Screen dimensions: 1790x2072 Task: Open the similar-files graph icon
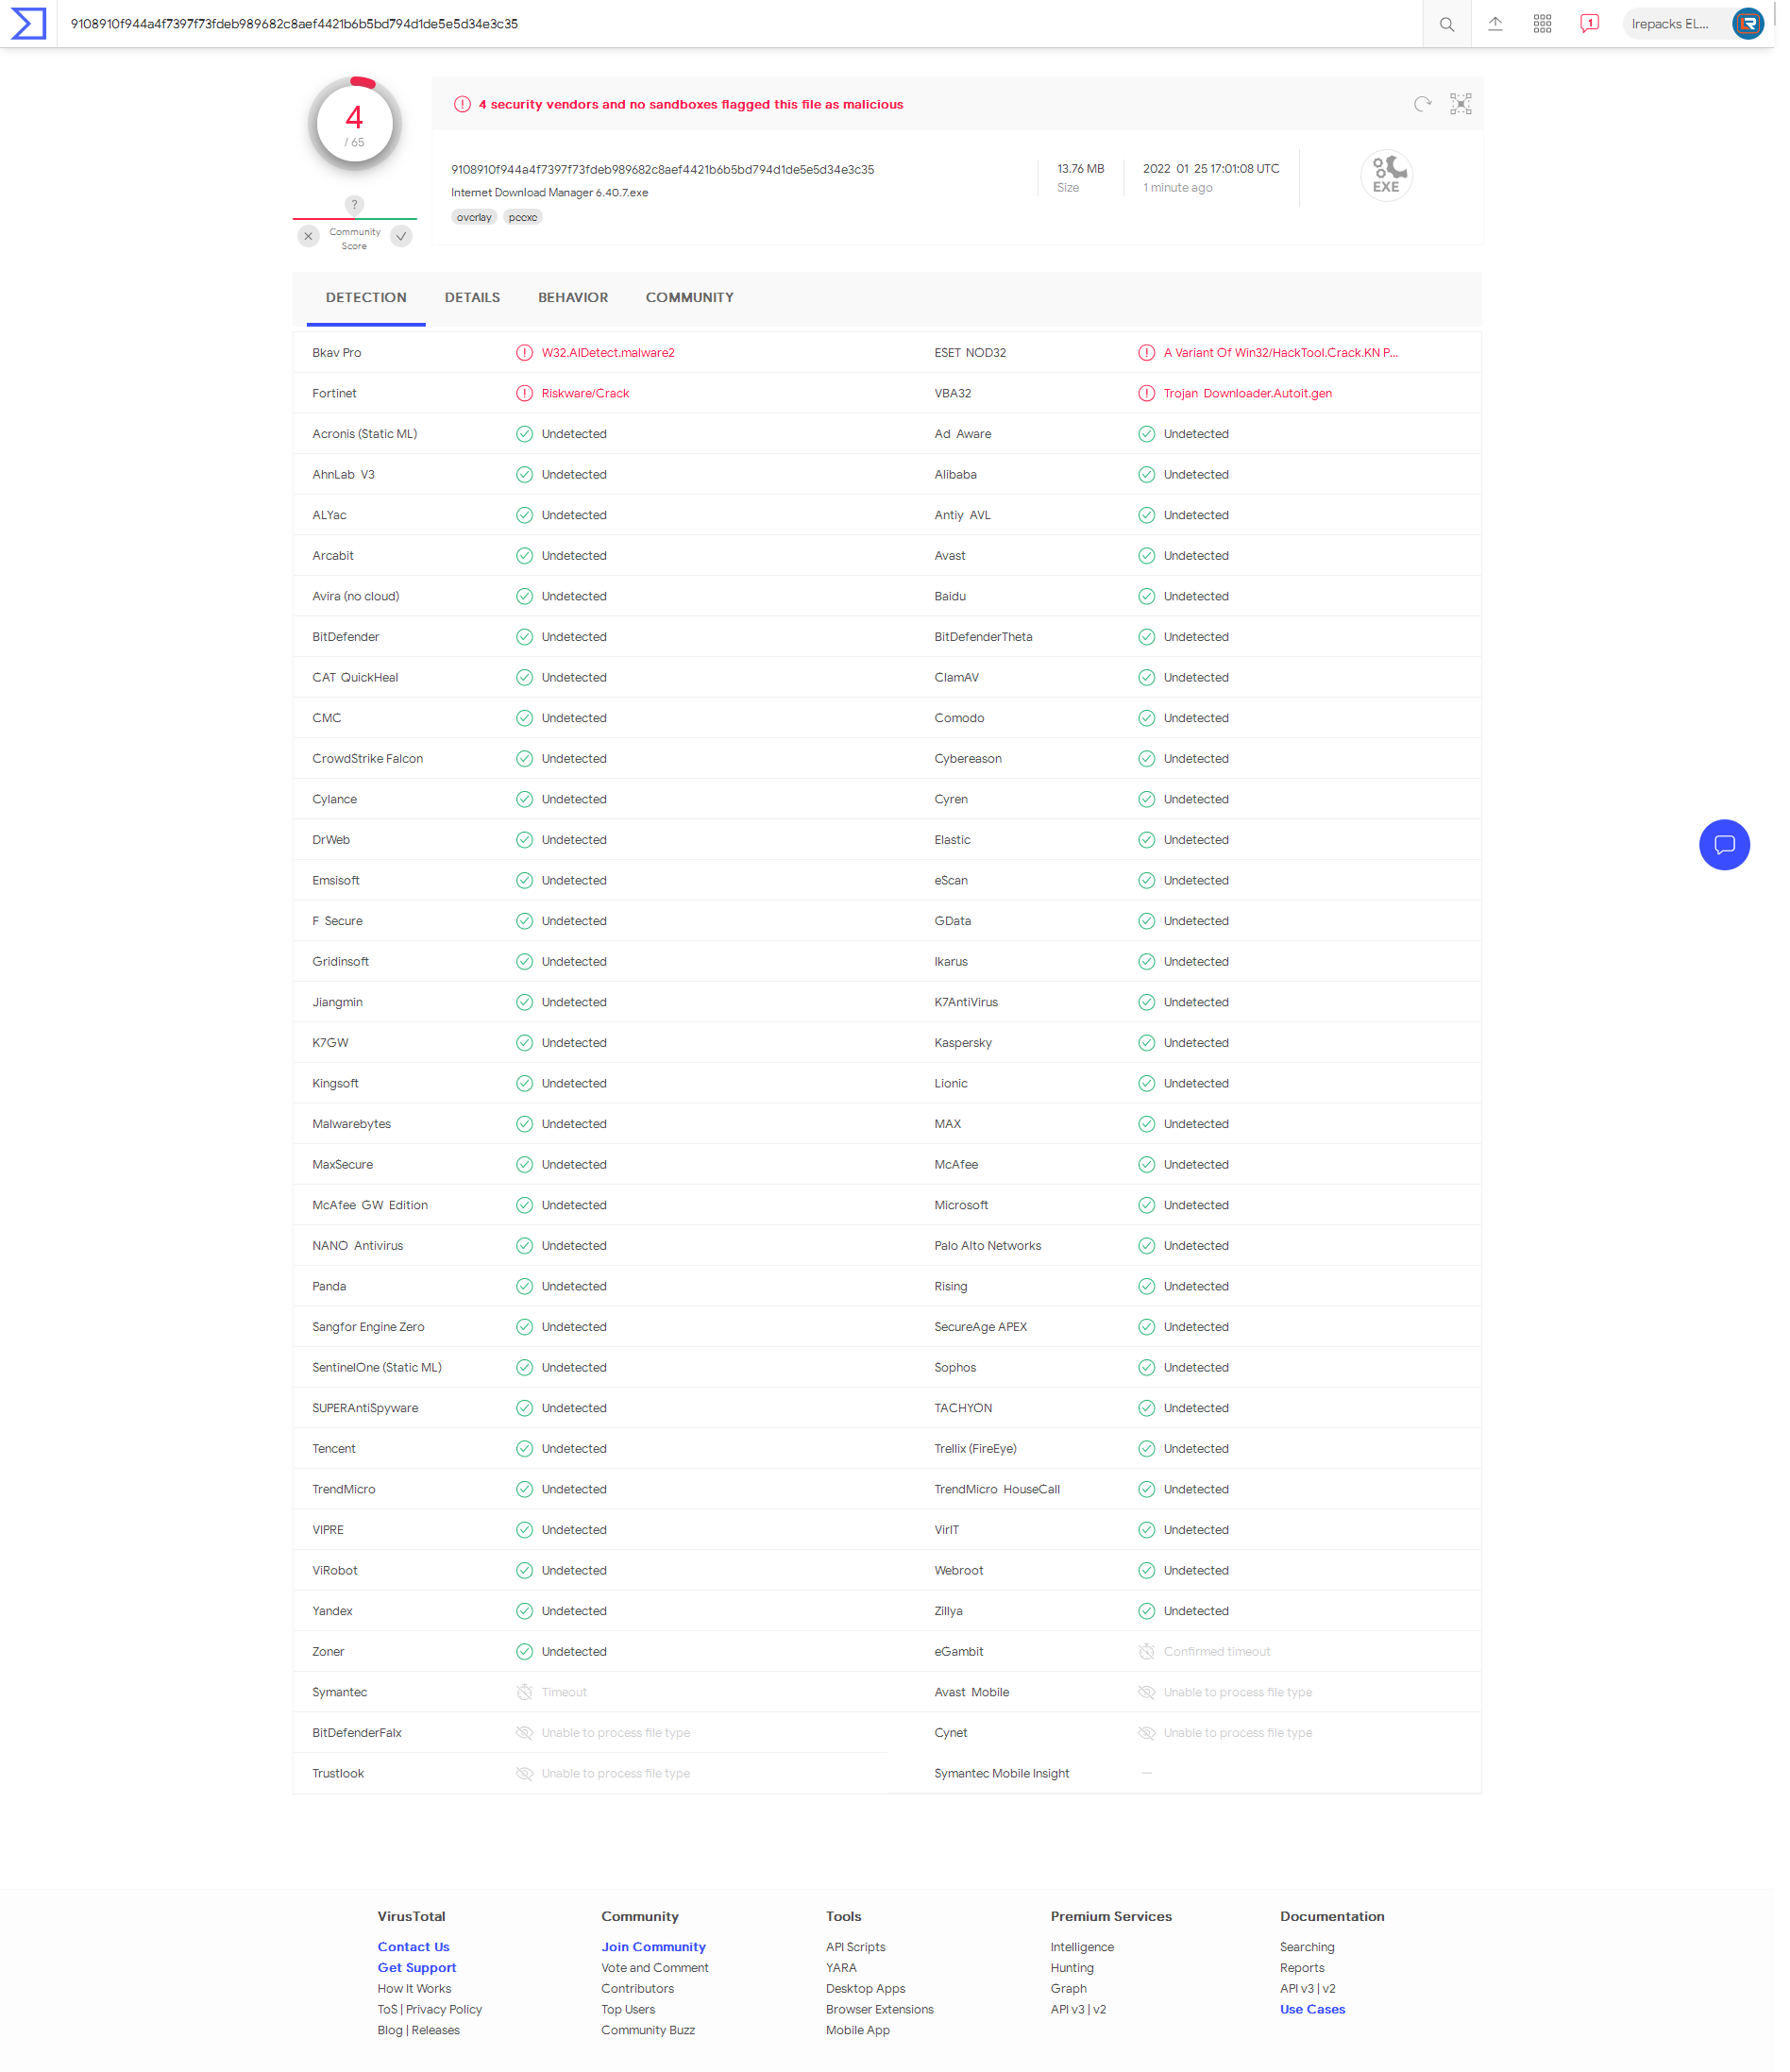pyautogui.click(x=1461, y=104)
